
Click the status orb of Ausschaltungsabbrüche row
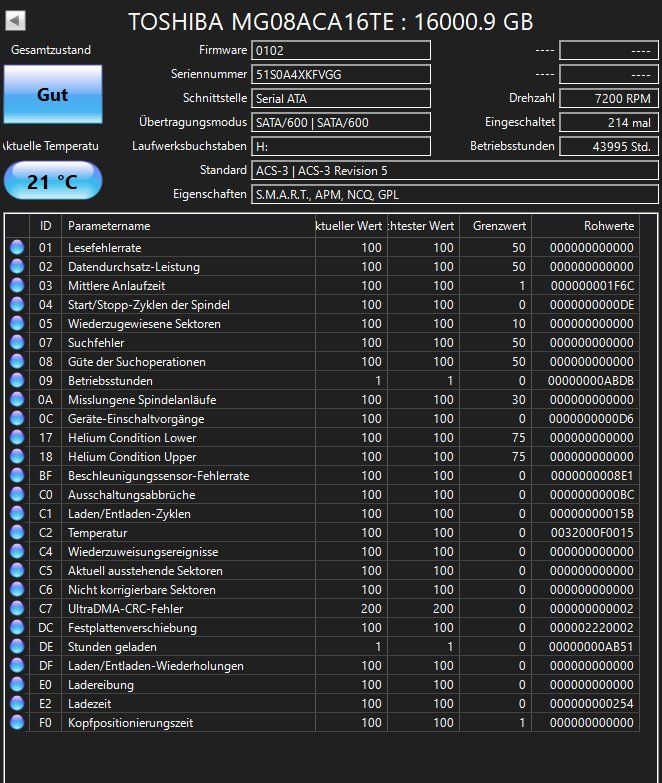pos(17,494)
